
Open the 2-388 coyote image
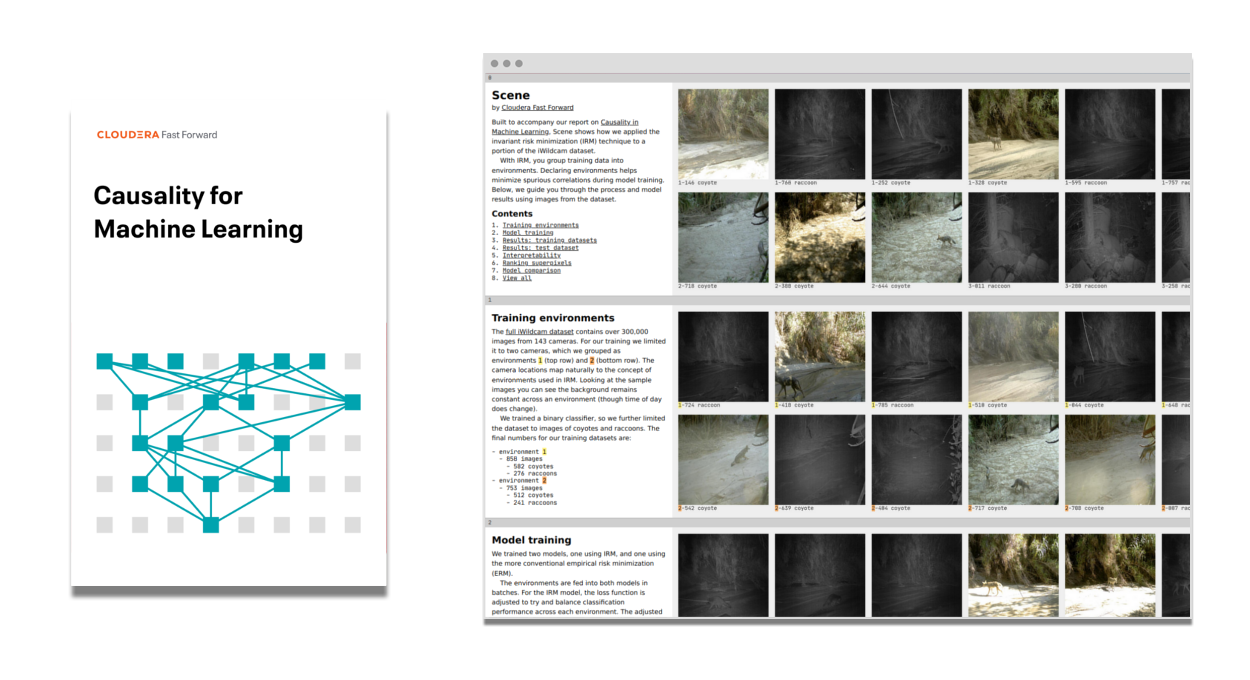pyautogui.click(x=820, y=237)
